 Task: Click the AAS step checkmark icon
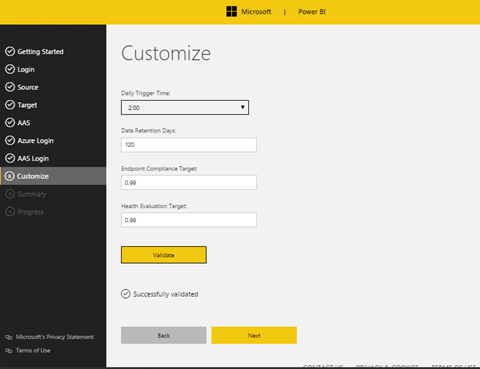pyautogui.click(x=10, y=123)
